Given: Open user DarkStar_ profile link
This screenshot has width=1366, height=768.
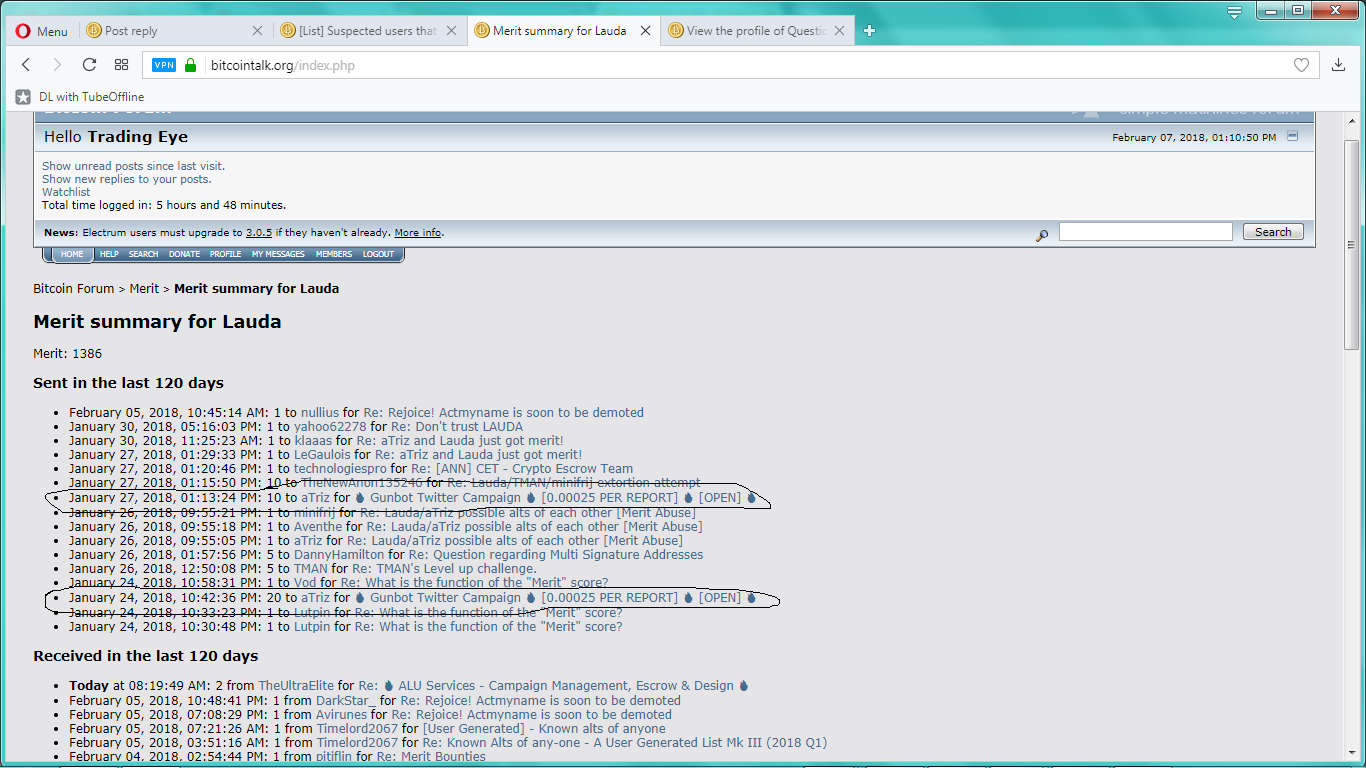Looking at the screenshot, I should (x=346, y=700).
